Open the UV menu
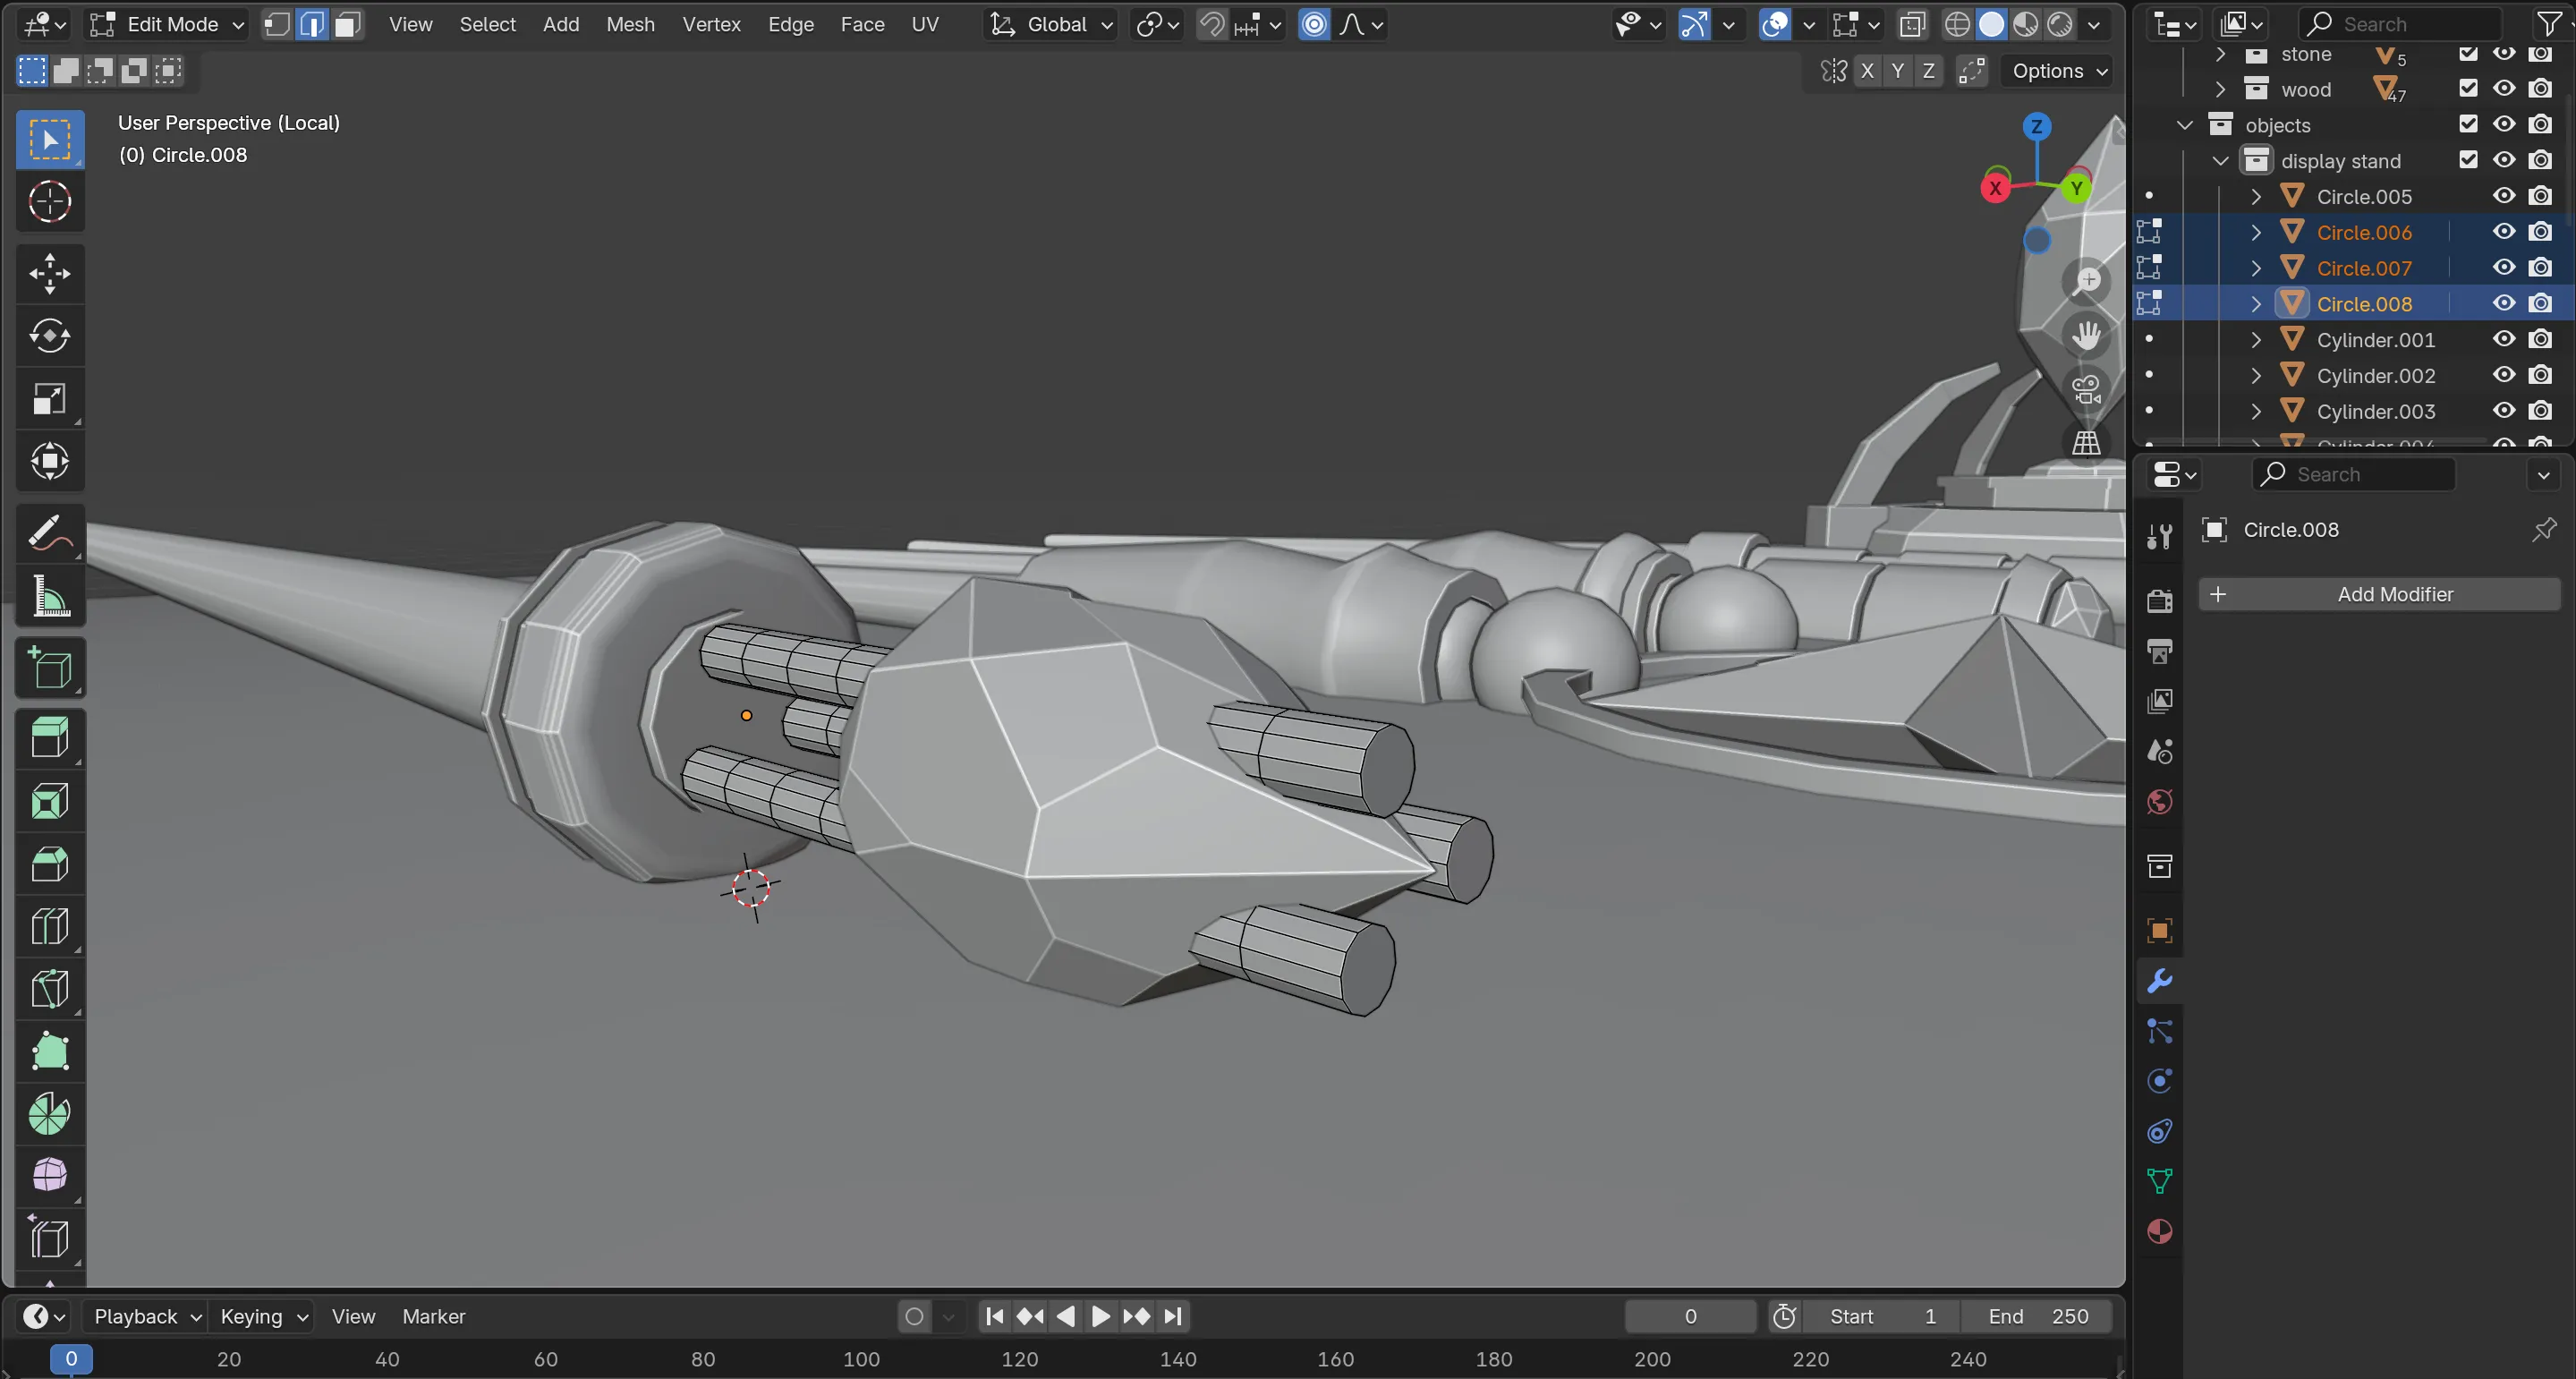Image resolution: width=2576 pixels, height=1379 pixels. point(925,24)
